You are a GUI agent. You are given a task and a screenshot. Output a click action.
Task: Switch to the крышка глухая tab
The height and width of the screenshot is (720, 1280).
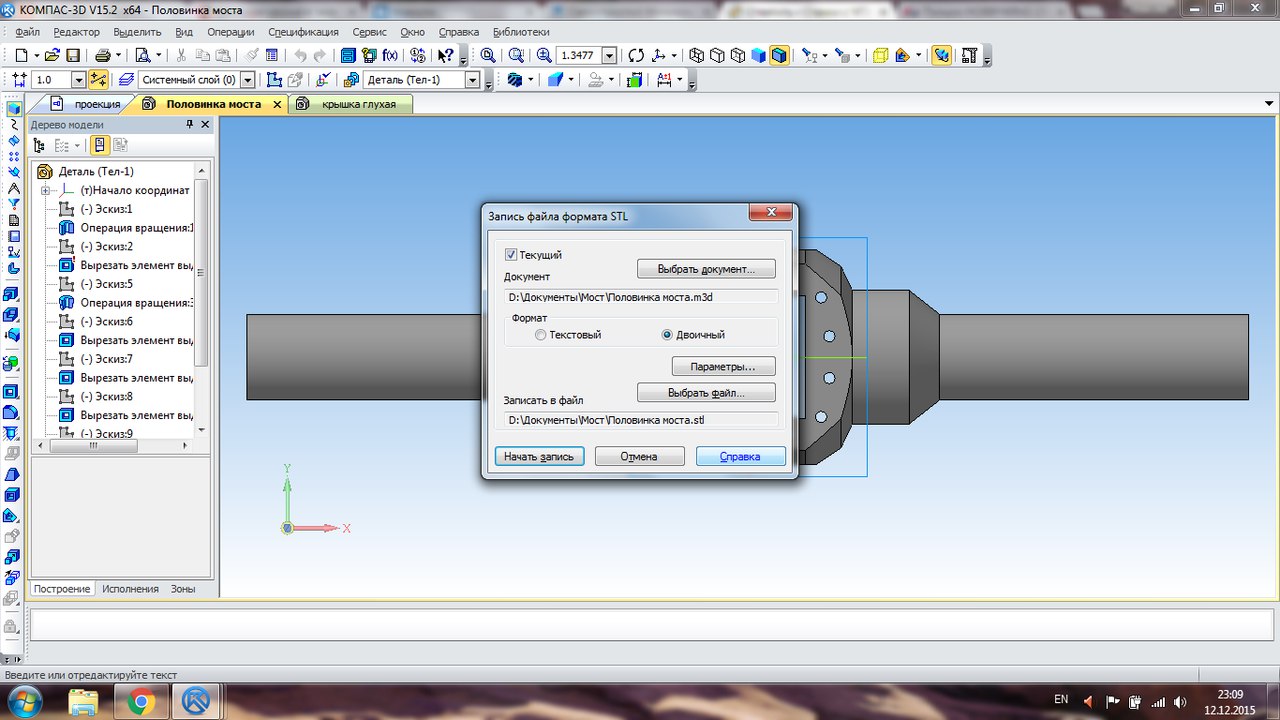(x=358, y=104)
